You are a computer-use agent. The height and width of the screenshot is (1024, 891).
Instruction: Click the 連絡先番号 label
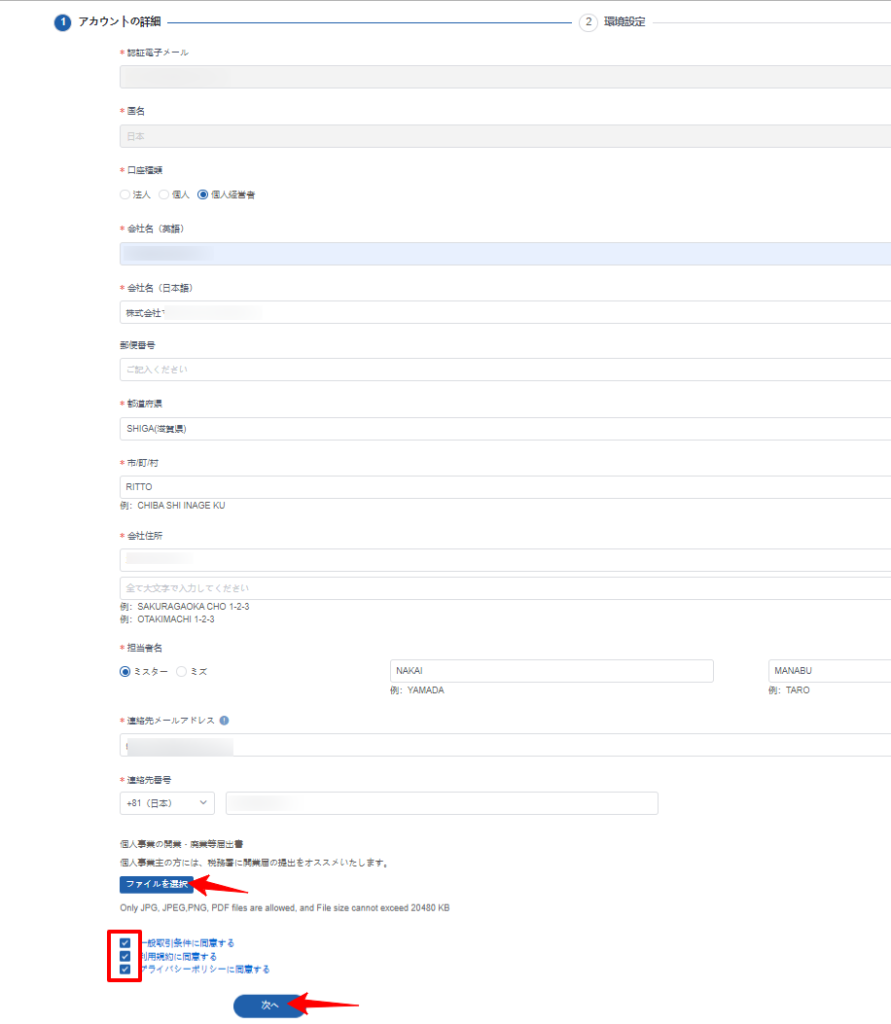point(149,780)
